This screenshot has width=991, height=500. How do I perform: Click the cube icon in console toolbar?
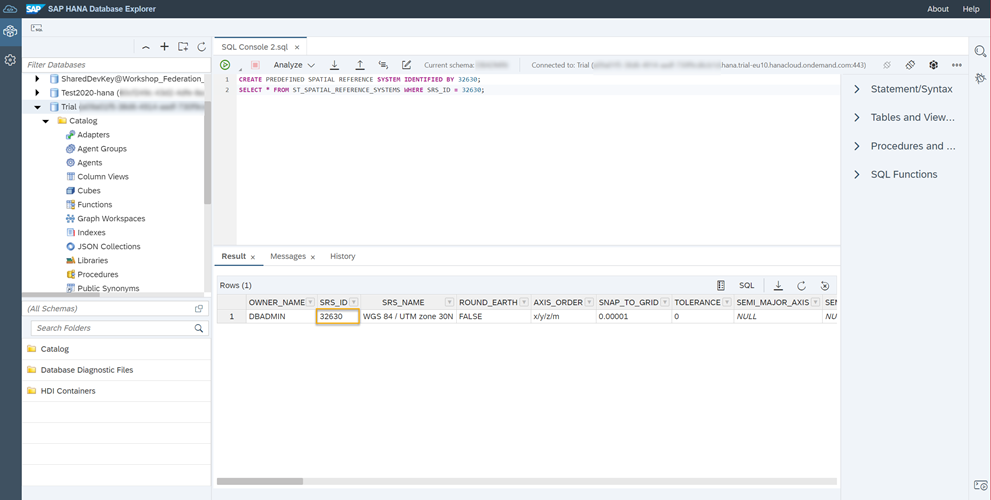tap(933, 64)
